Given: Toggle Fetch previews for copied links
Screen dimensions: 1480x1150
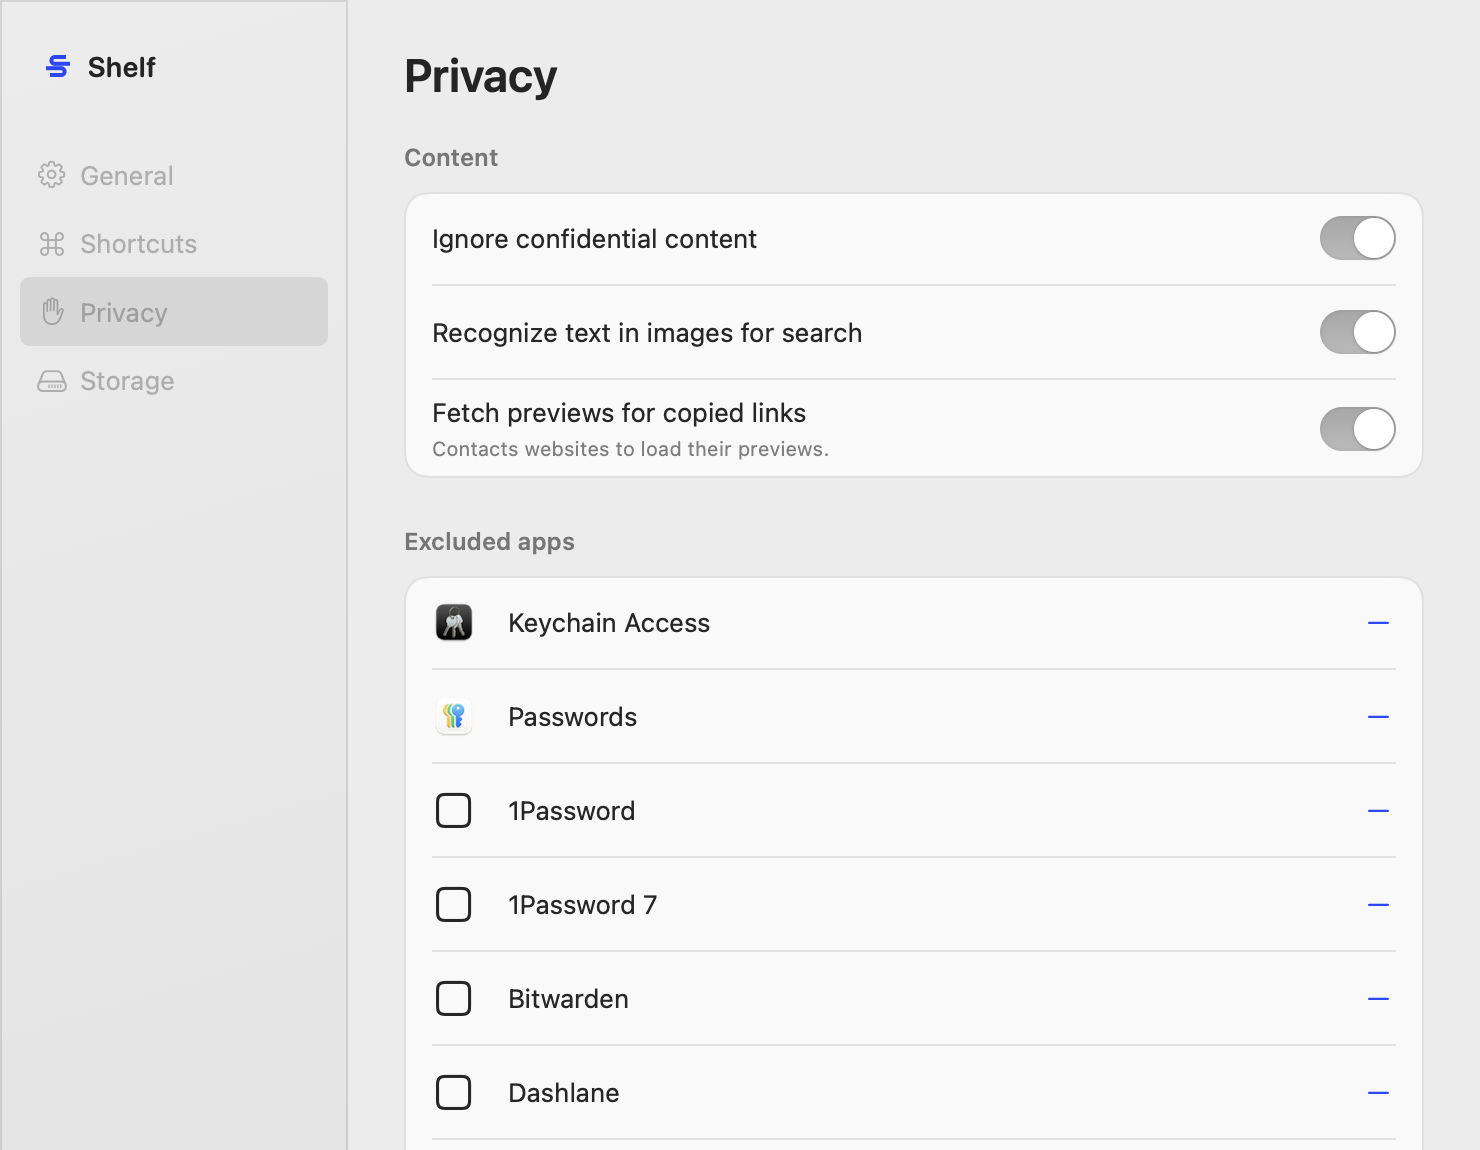Looking at the screenshot, I should click(x=1357, y=429).
